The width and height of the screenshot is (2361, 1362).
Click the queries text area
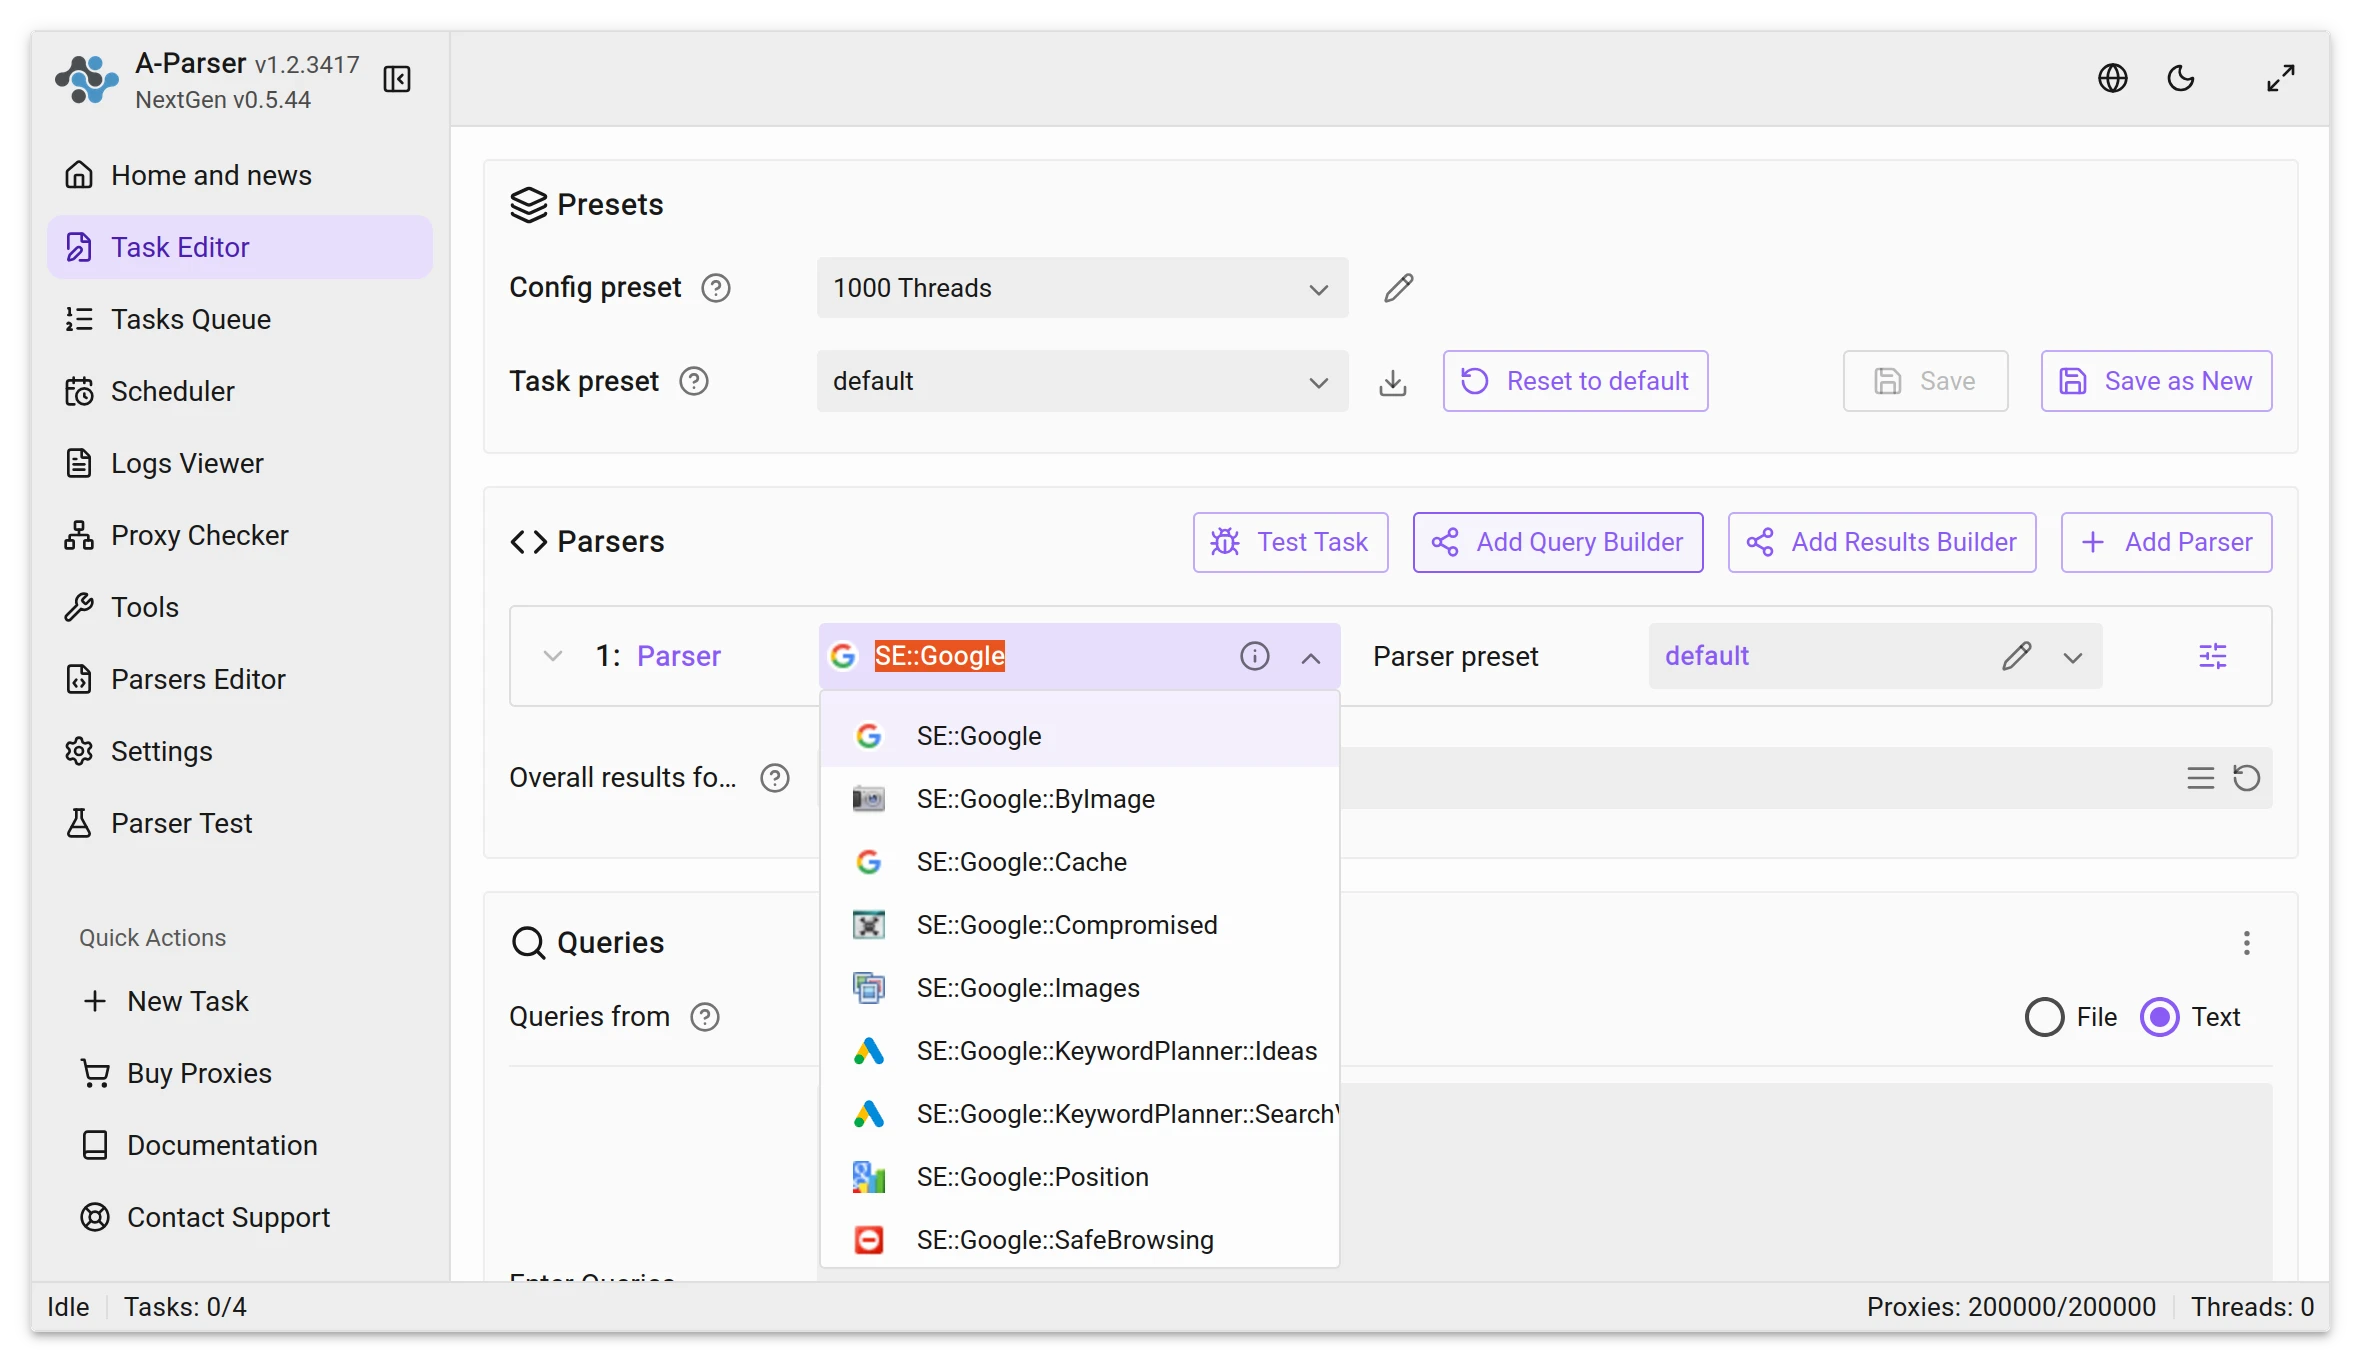(x=1805, y=1181)
